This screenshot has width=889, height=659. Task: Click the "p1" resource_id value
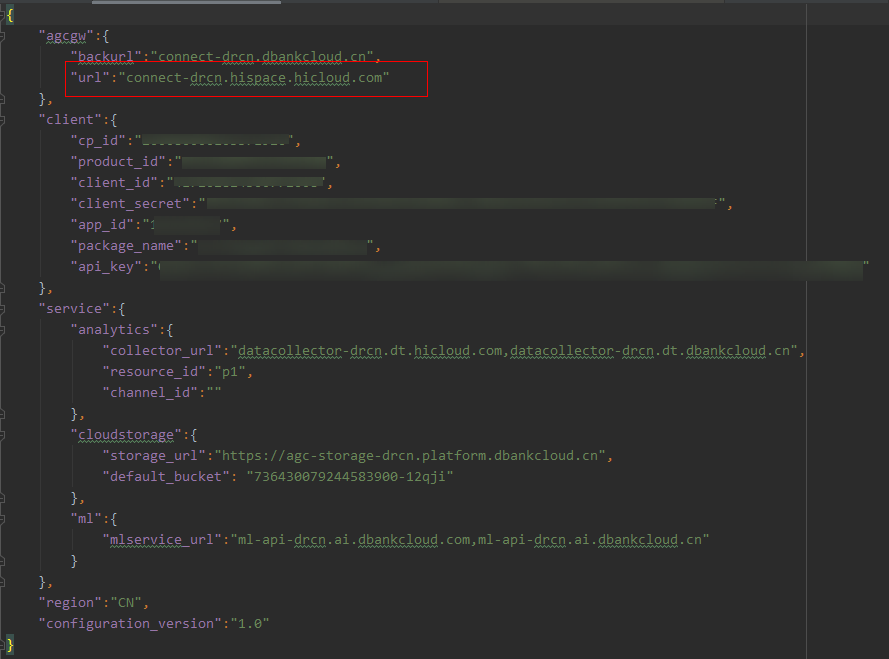(x=230, y=371)
